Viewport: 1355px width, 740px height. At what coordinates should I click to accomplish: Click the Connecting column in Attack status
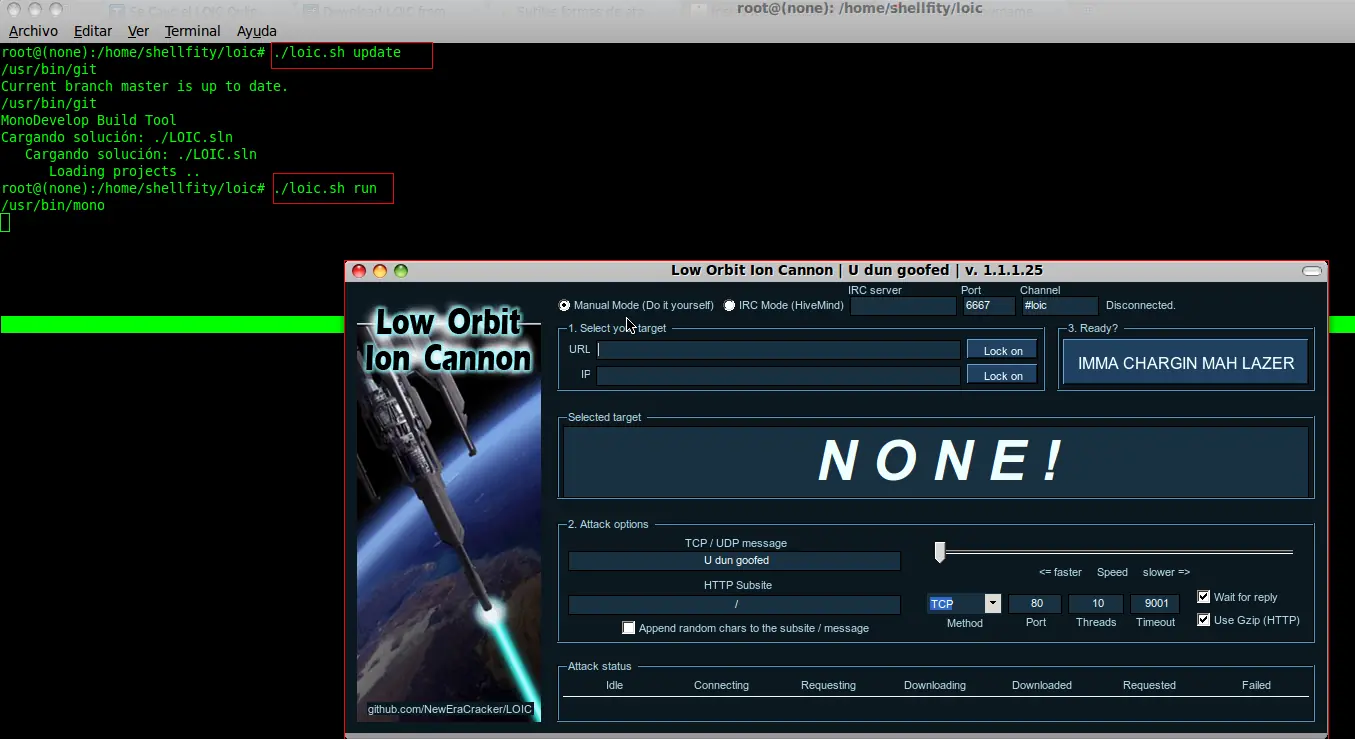click(721, 685)
